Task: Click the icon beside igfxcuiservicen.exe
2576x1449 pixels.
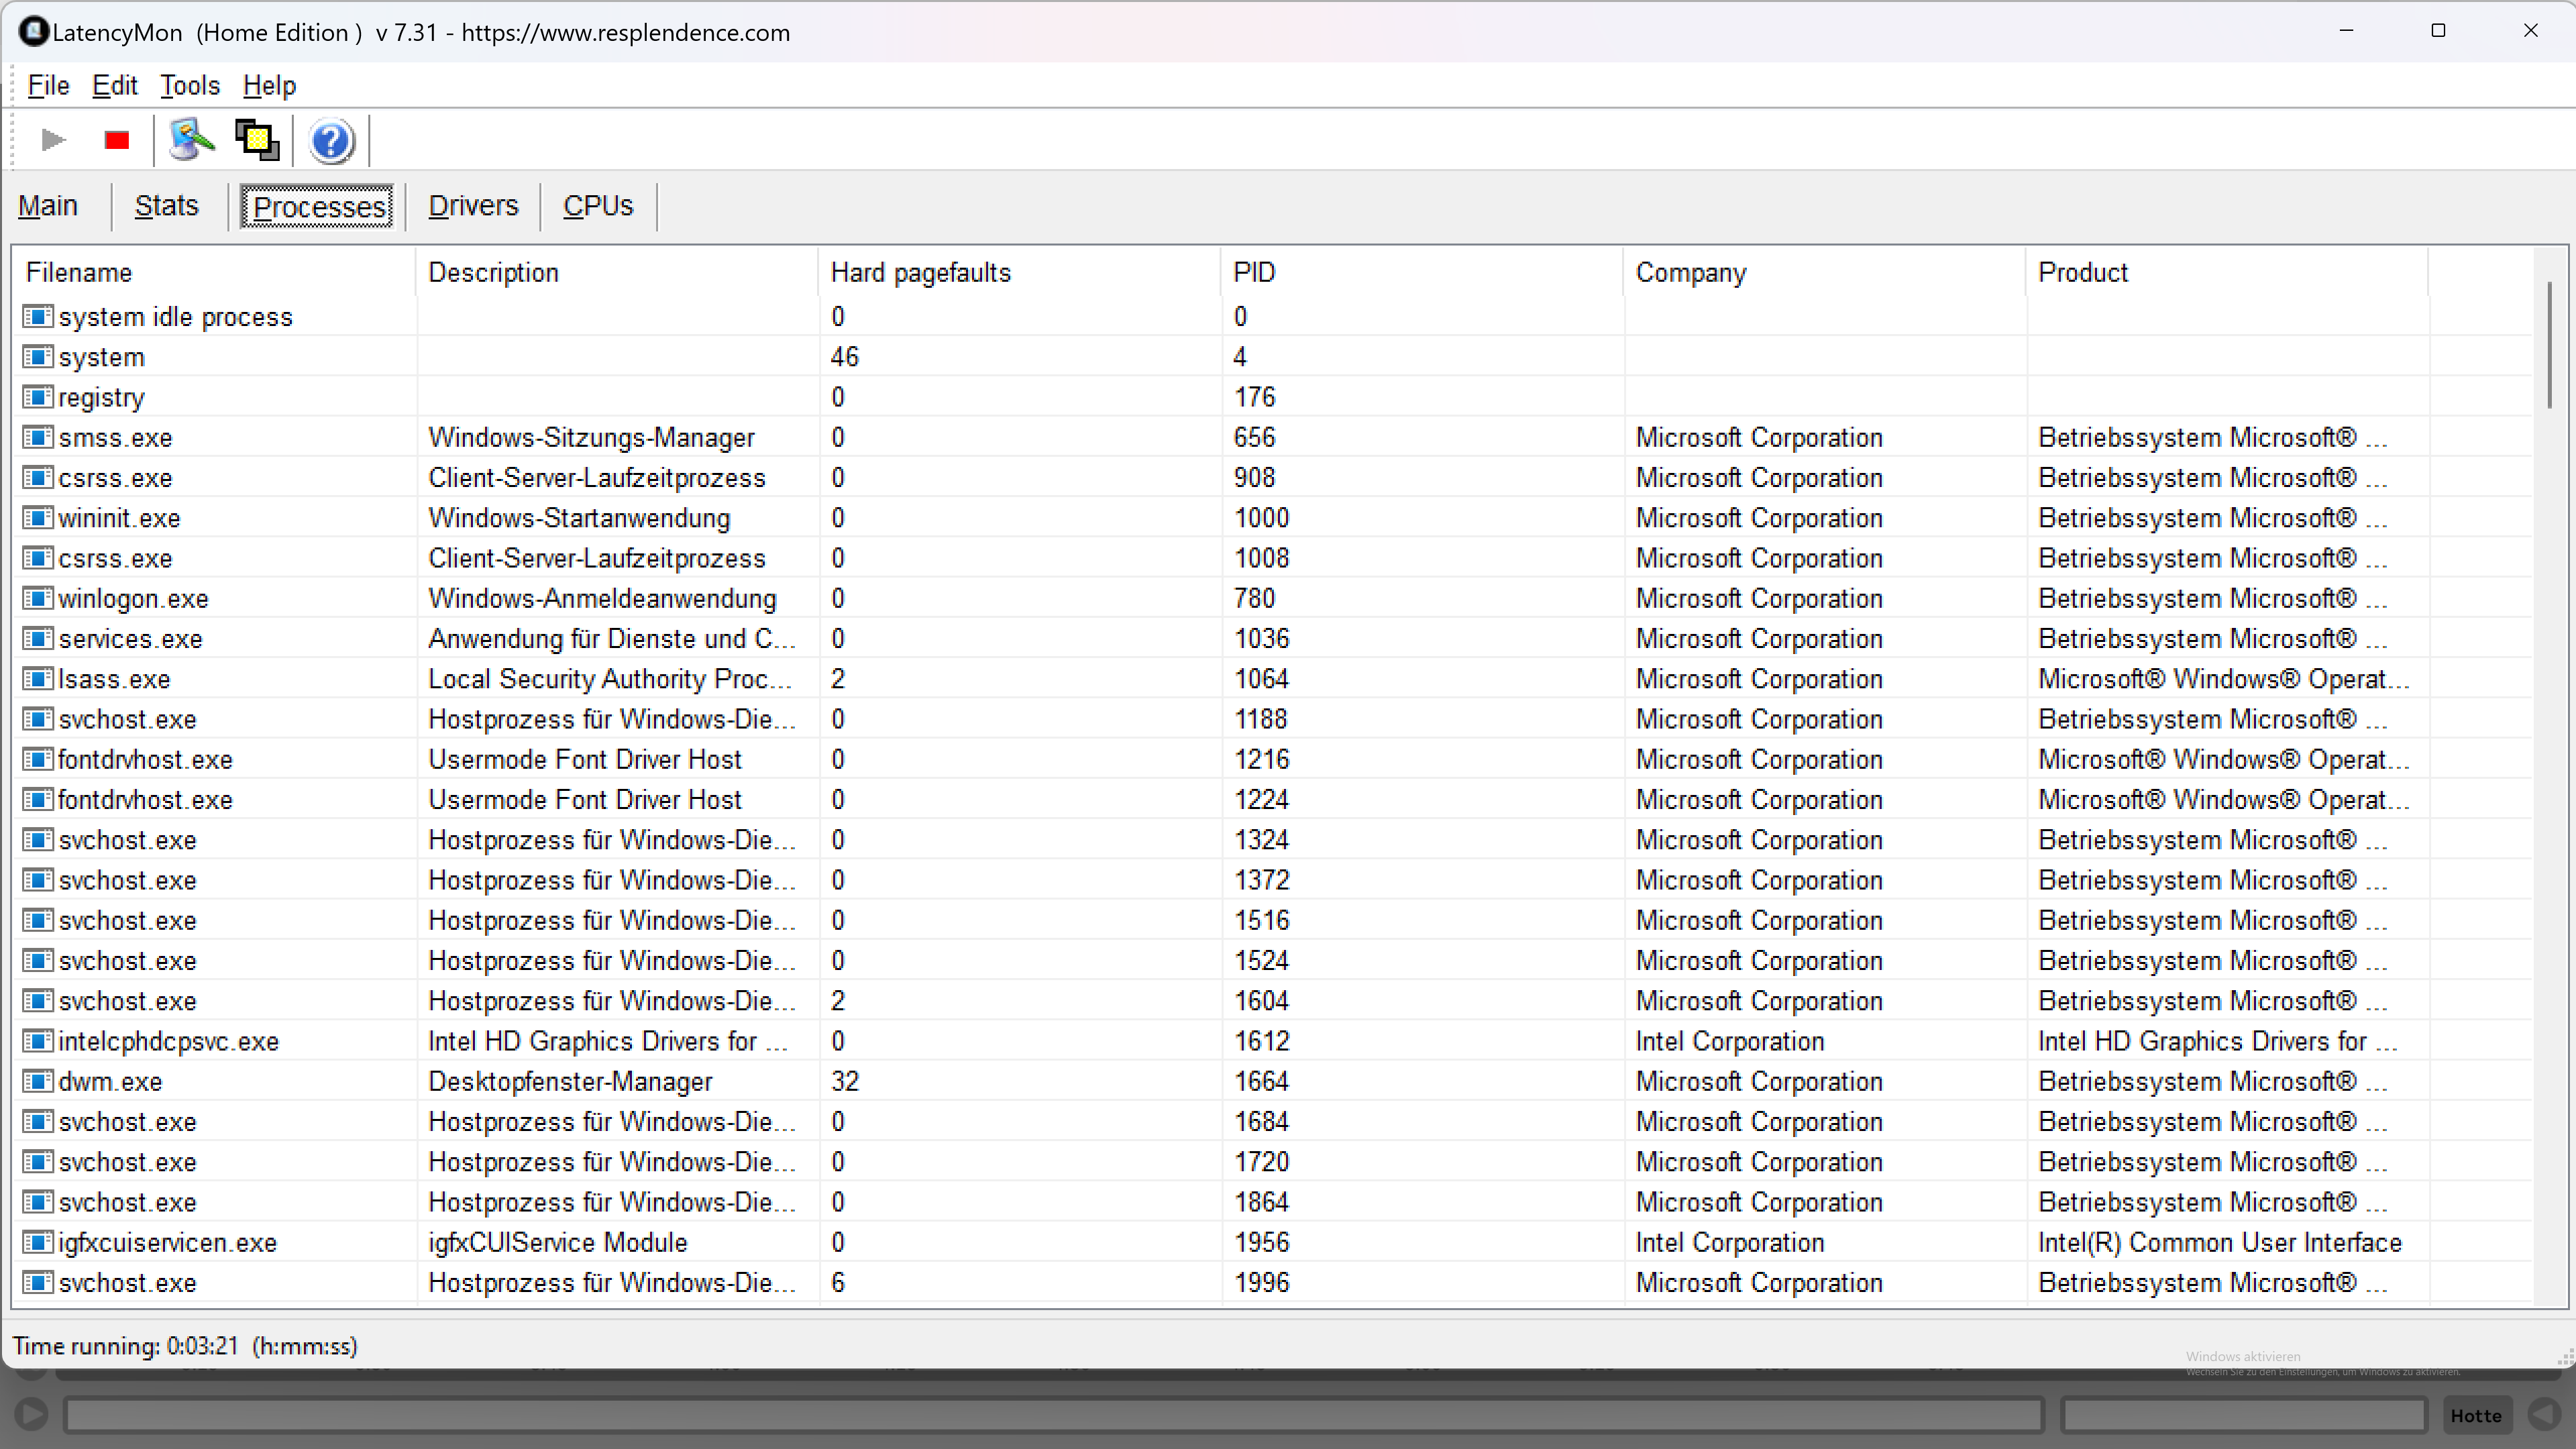Action: point(38,1242)
